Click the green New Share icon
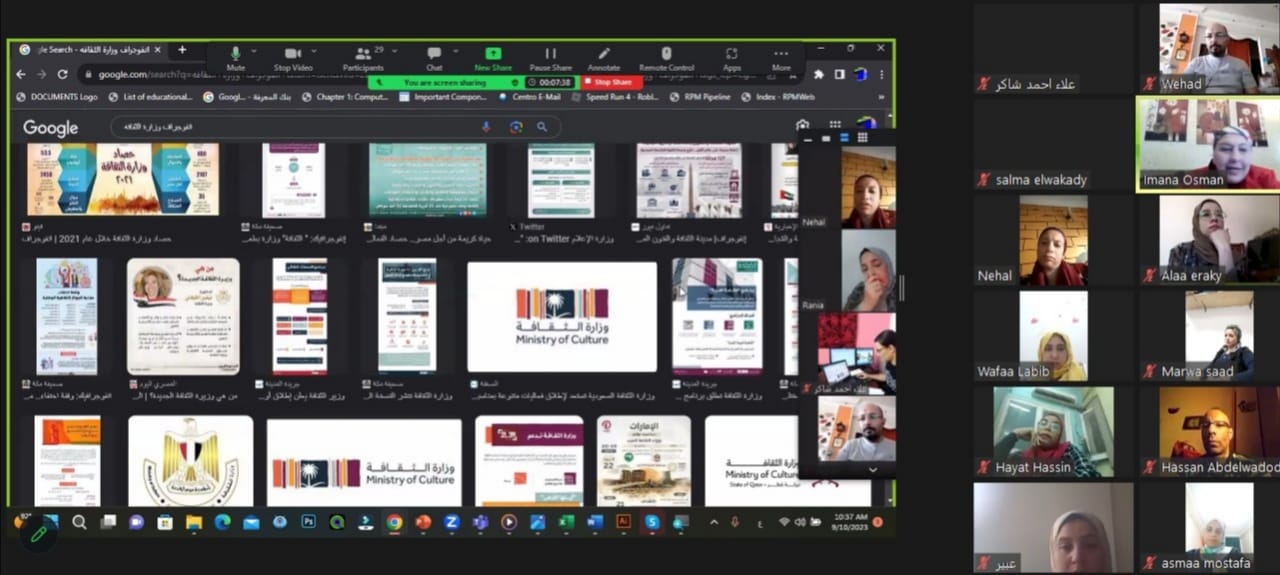Image resolution: width=1280 pixels, height=575 pixels. coord(493,53)
